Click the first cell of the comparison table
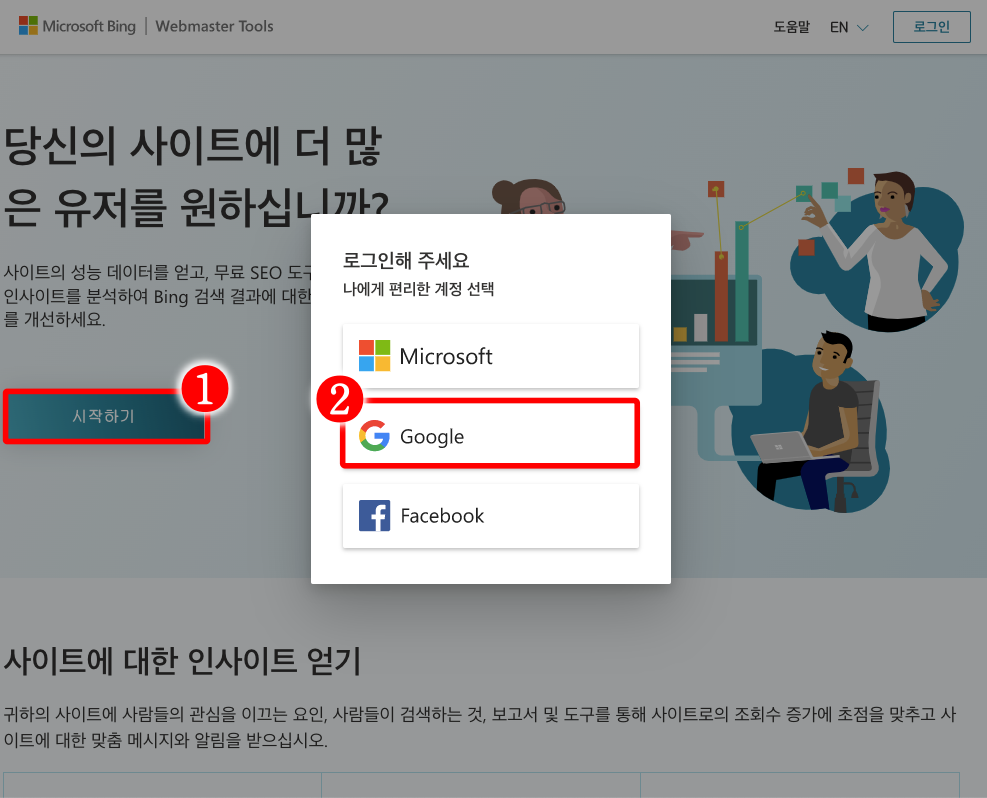The image size is (987, 798). pyautogui.click(x=165, y=790)
